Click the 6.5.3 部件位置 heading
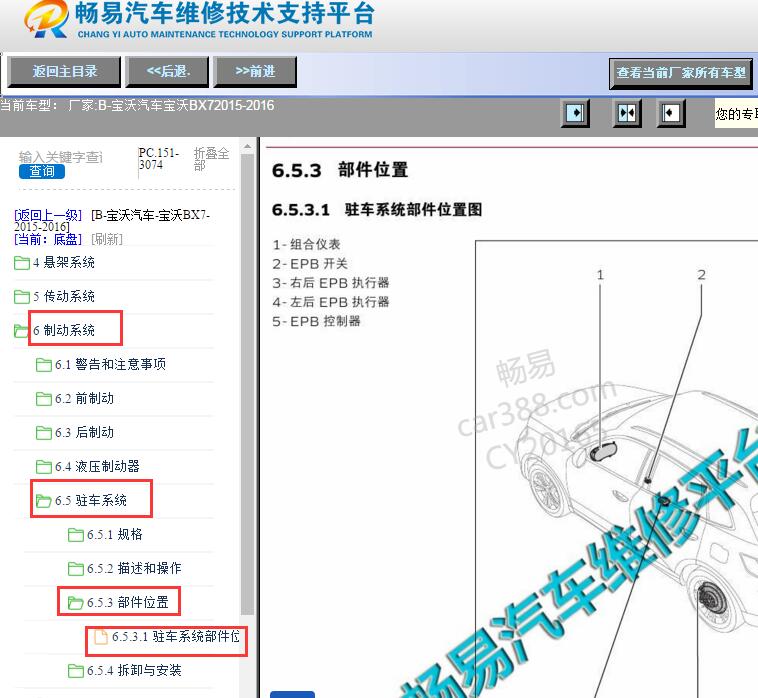The image size is (758, 698). point(340,170)
